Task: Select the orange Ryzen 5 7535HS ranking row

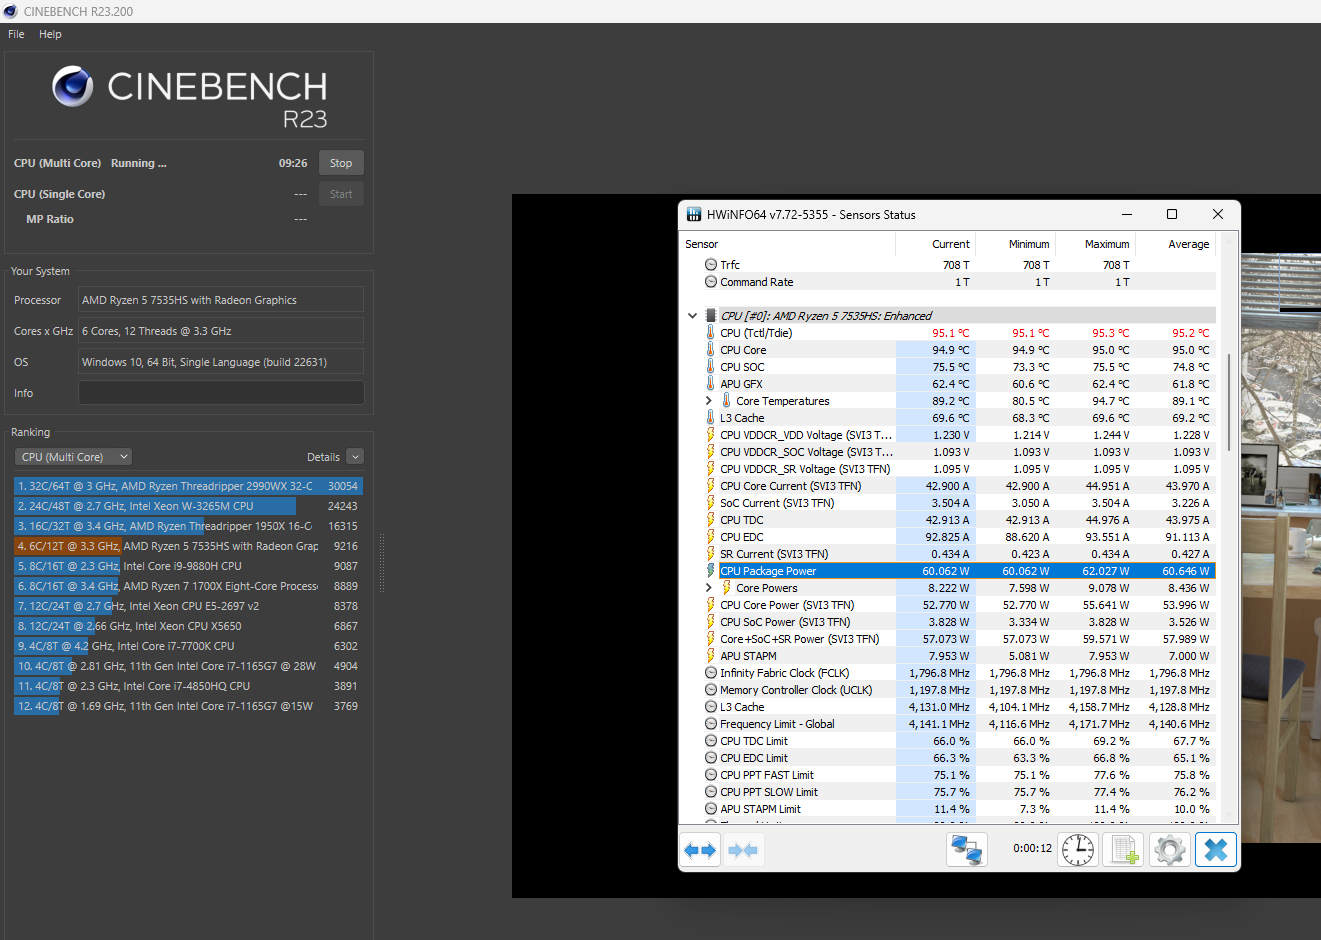Action: 188,546
